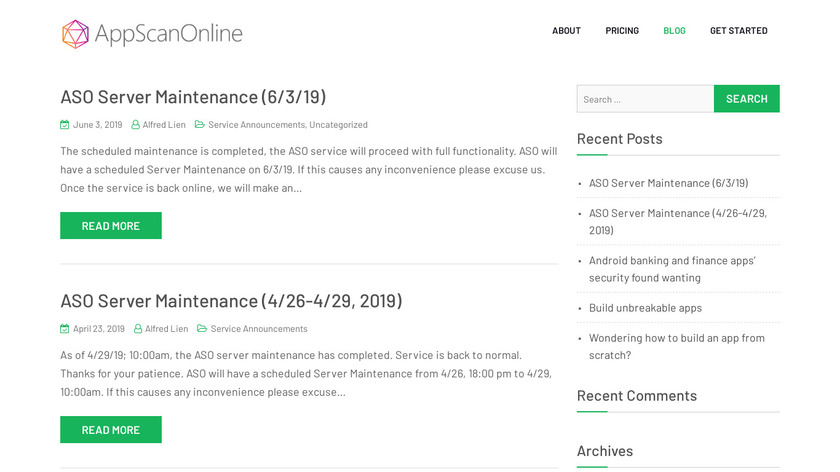Viewport: 840px width, 472px height.
Task: Click folder icon before Service Announcements, Uncategorized
Action: point(200,125)
